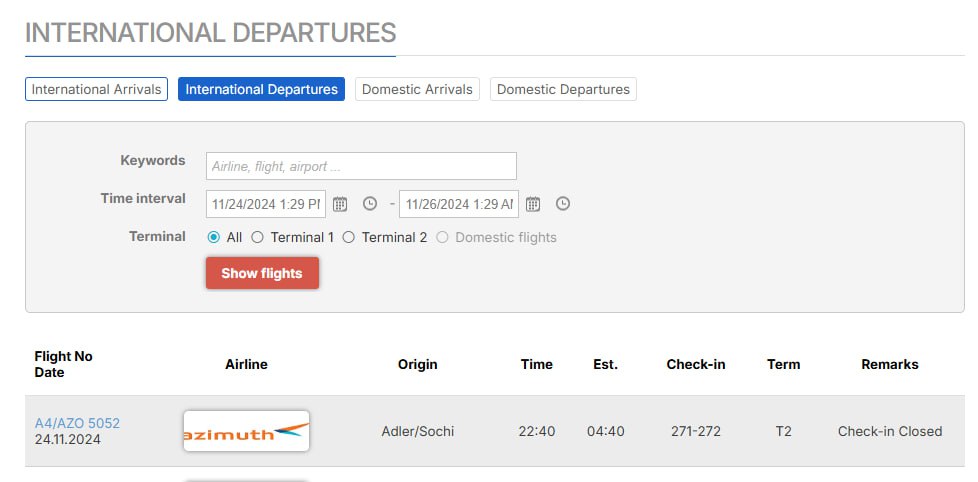Image resolution: width=978 pixels, height=482 pixels.
Task: Click the Azimuth airline logo
Action: pyautogui.click(x=246, y=431)
